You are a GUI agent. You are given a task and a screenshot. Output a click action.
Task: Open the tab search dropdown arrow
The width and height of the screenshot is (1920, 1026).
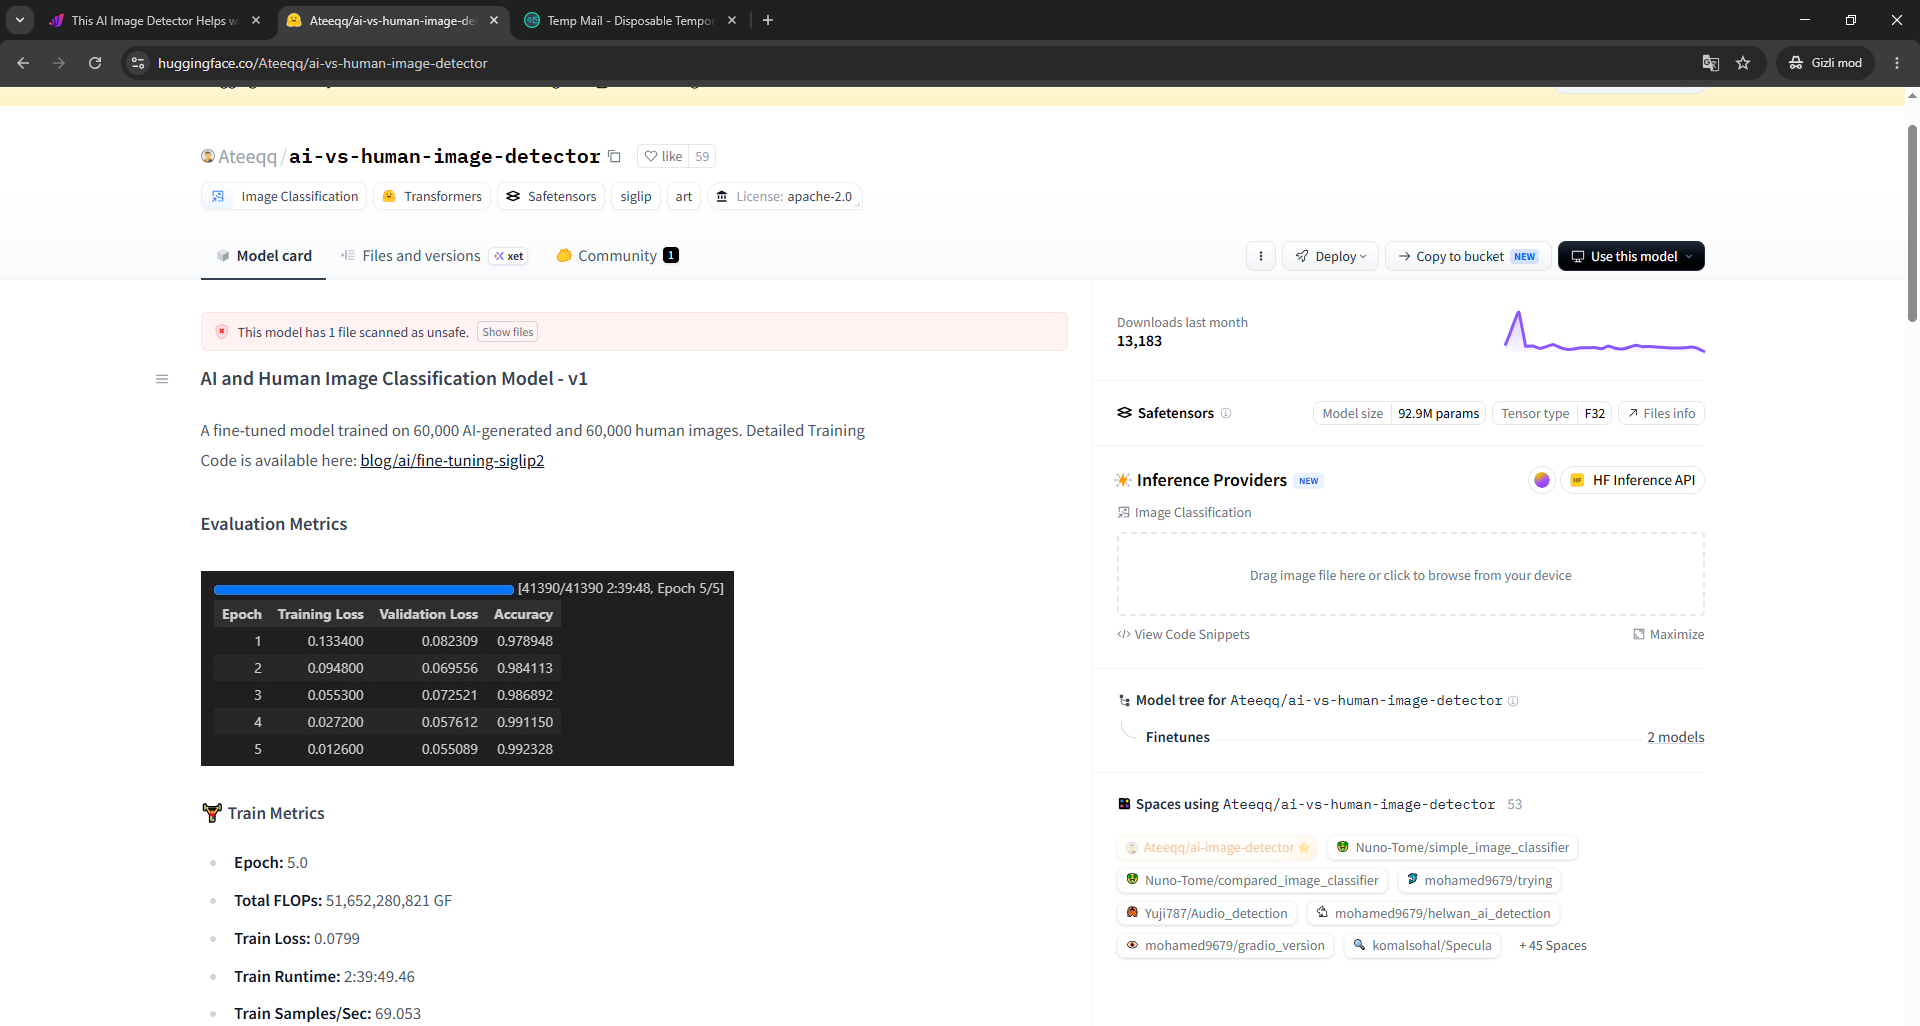20,20
